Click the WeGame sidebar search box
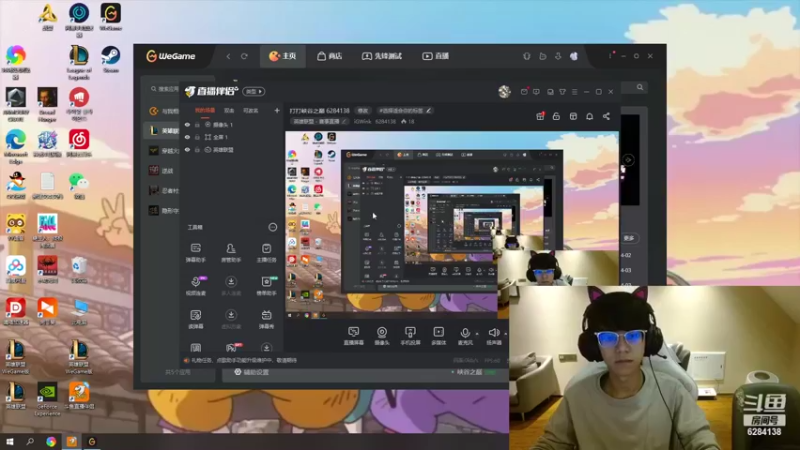This screenshot has width=800, height=450. click(x=164, y=89)
